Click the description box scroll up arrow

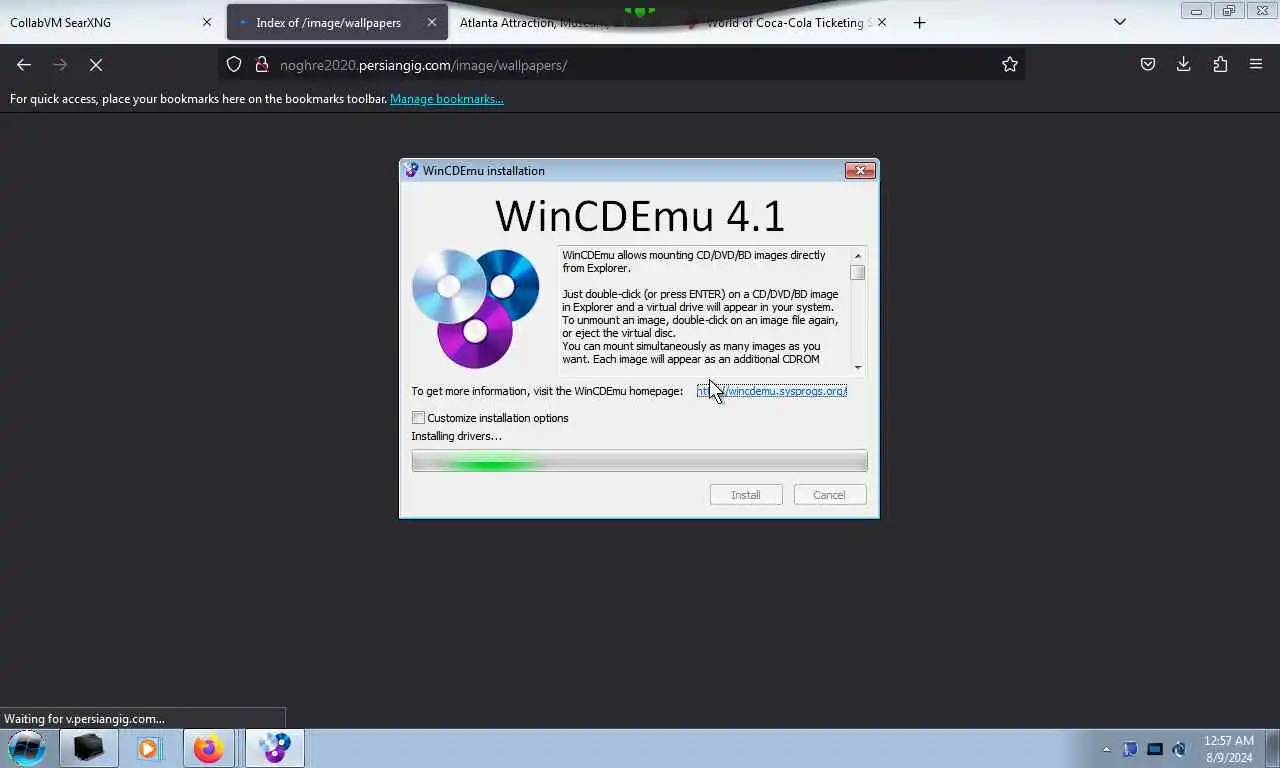pyautogui.click(x=858, y=256)
